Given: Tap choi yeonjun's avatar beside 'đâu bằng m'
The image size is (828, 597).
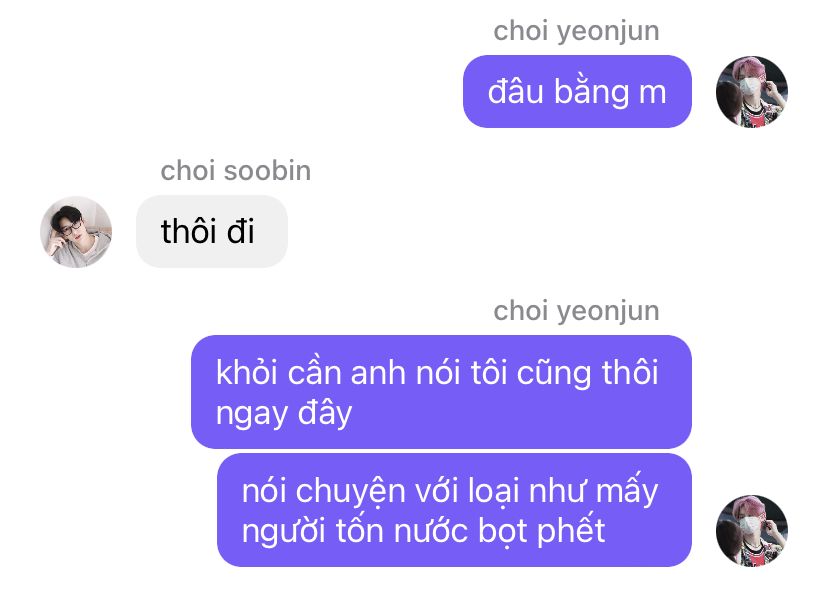Looking at the screenshot, I should [x=751, y=92].
